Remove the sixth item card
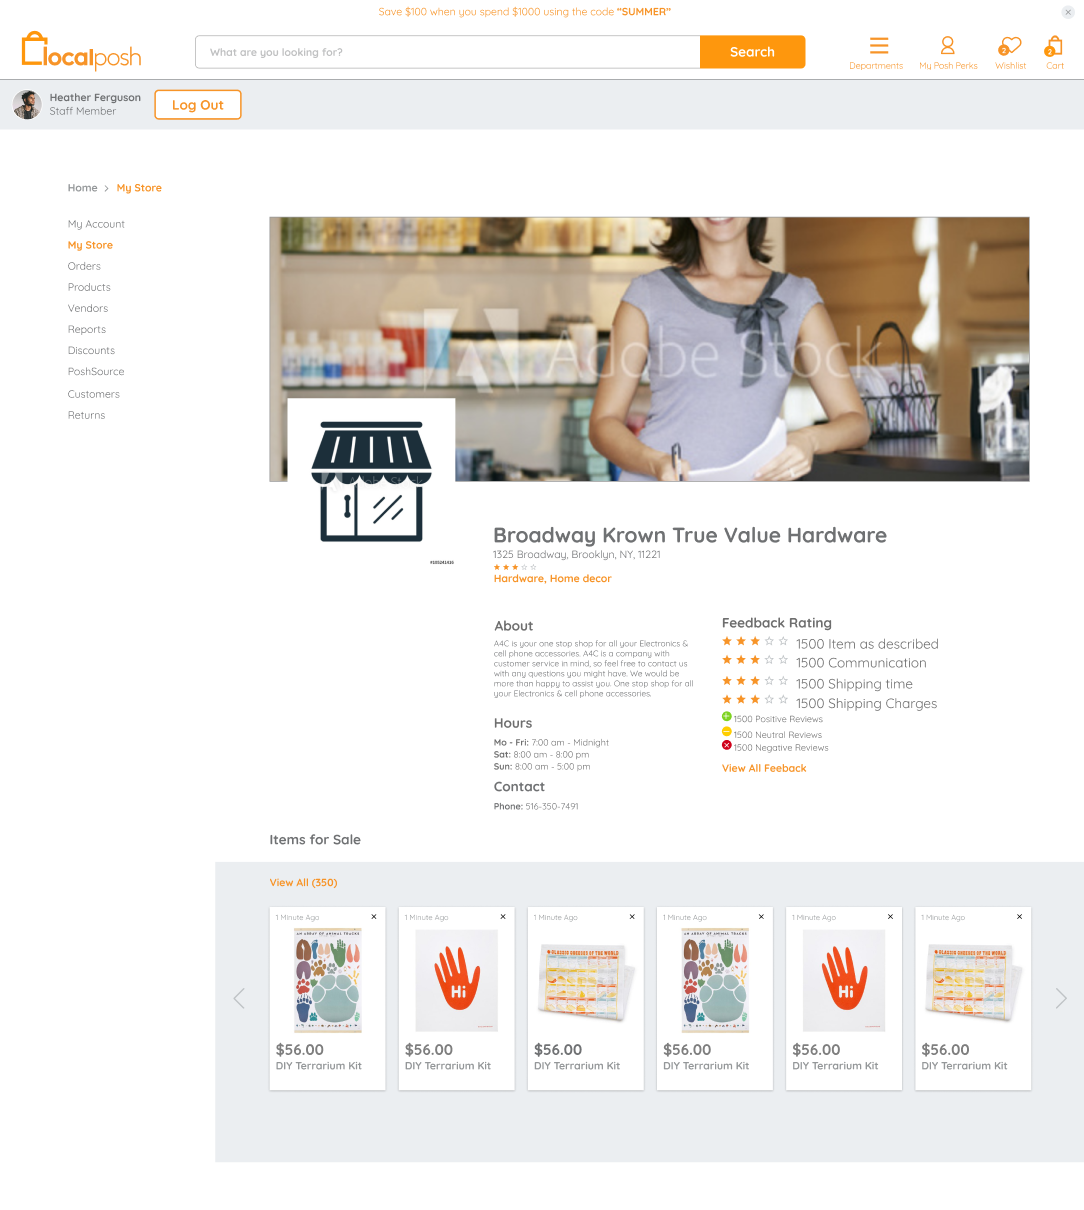 [x=1019, y=916]
